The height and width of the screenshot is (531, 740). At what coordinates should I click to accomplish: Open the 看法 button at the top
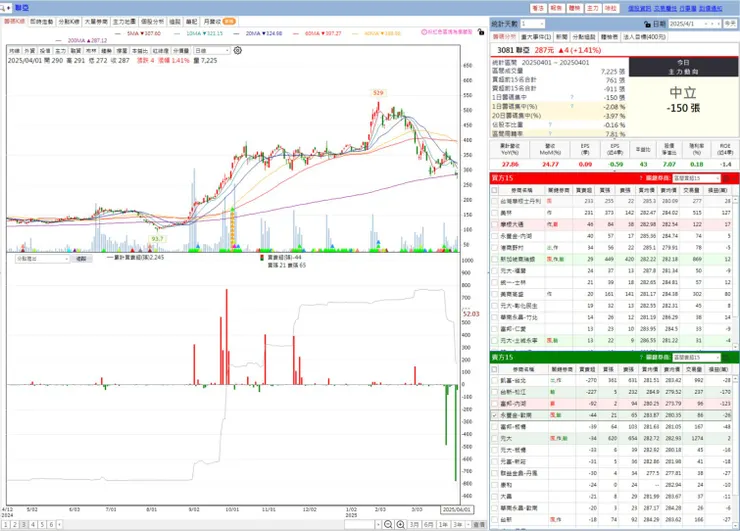click(x=538, y=8)
